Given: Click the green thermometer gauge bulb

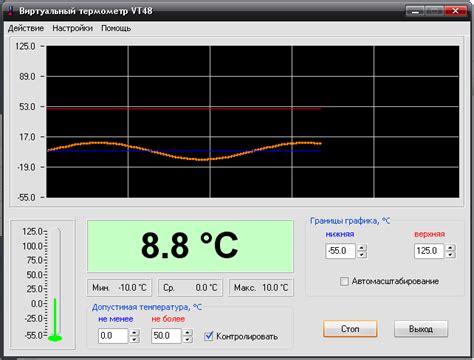Looking at the screenshot, I should [x=55, y=338].
